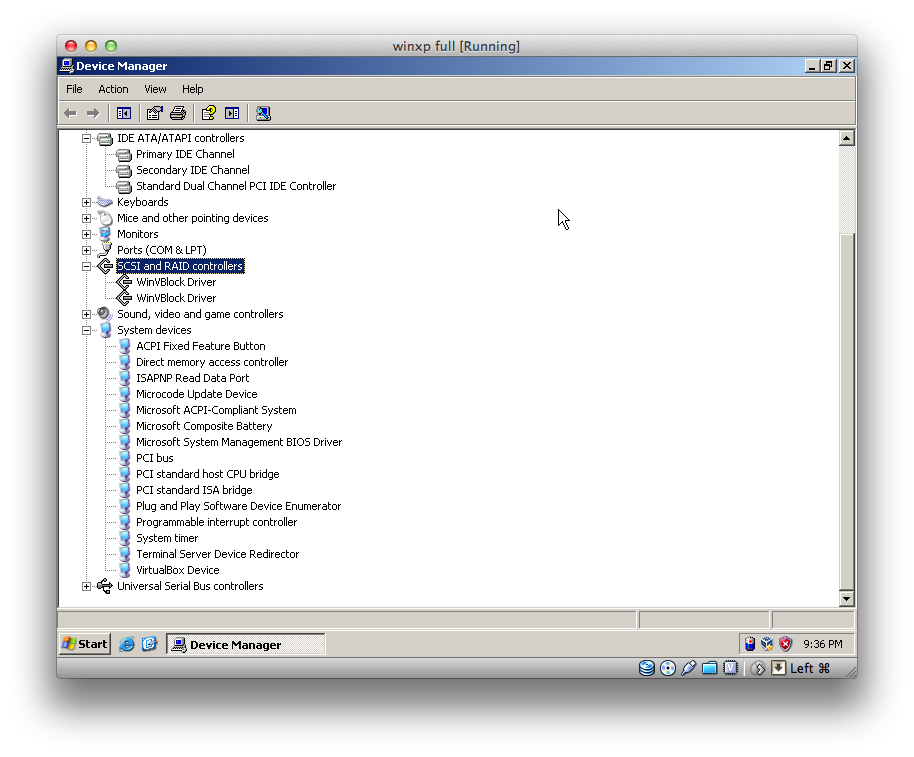The image size is (914, 757).
Task: Click the VirtualBox USB status icon
Action: (688, 668)
